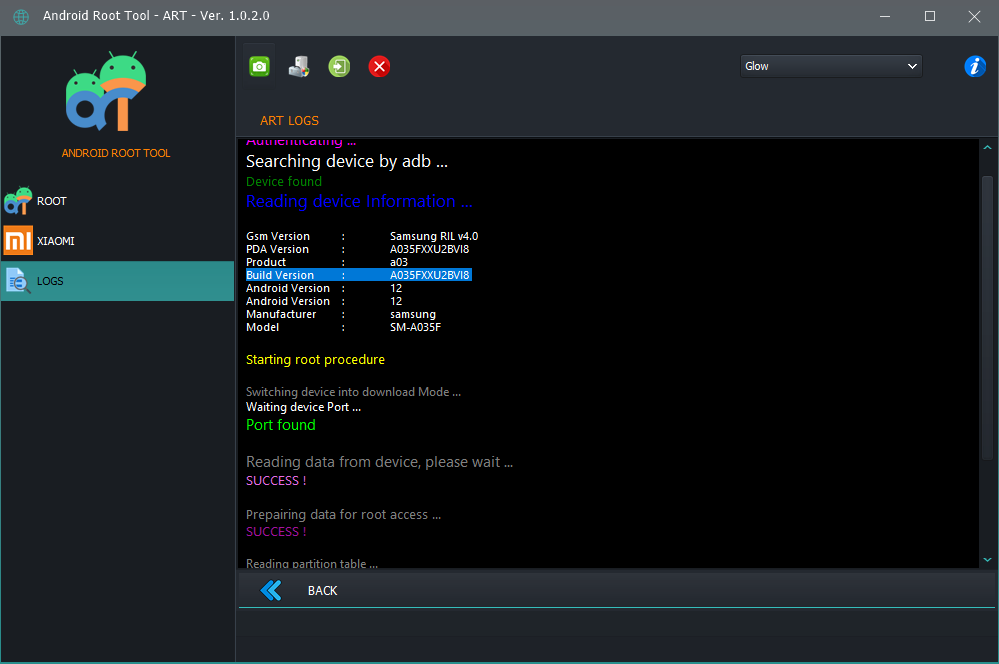The image size is (999, 664).
Task: Click the Manufacturer samsung row
Action: 341,314
